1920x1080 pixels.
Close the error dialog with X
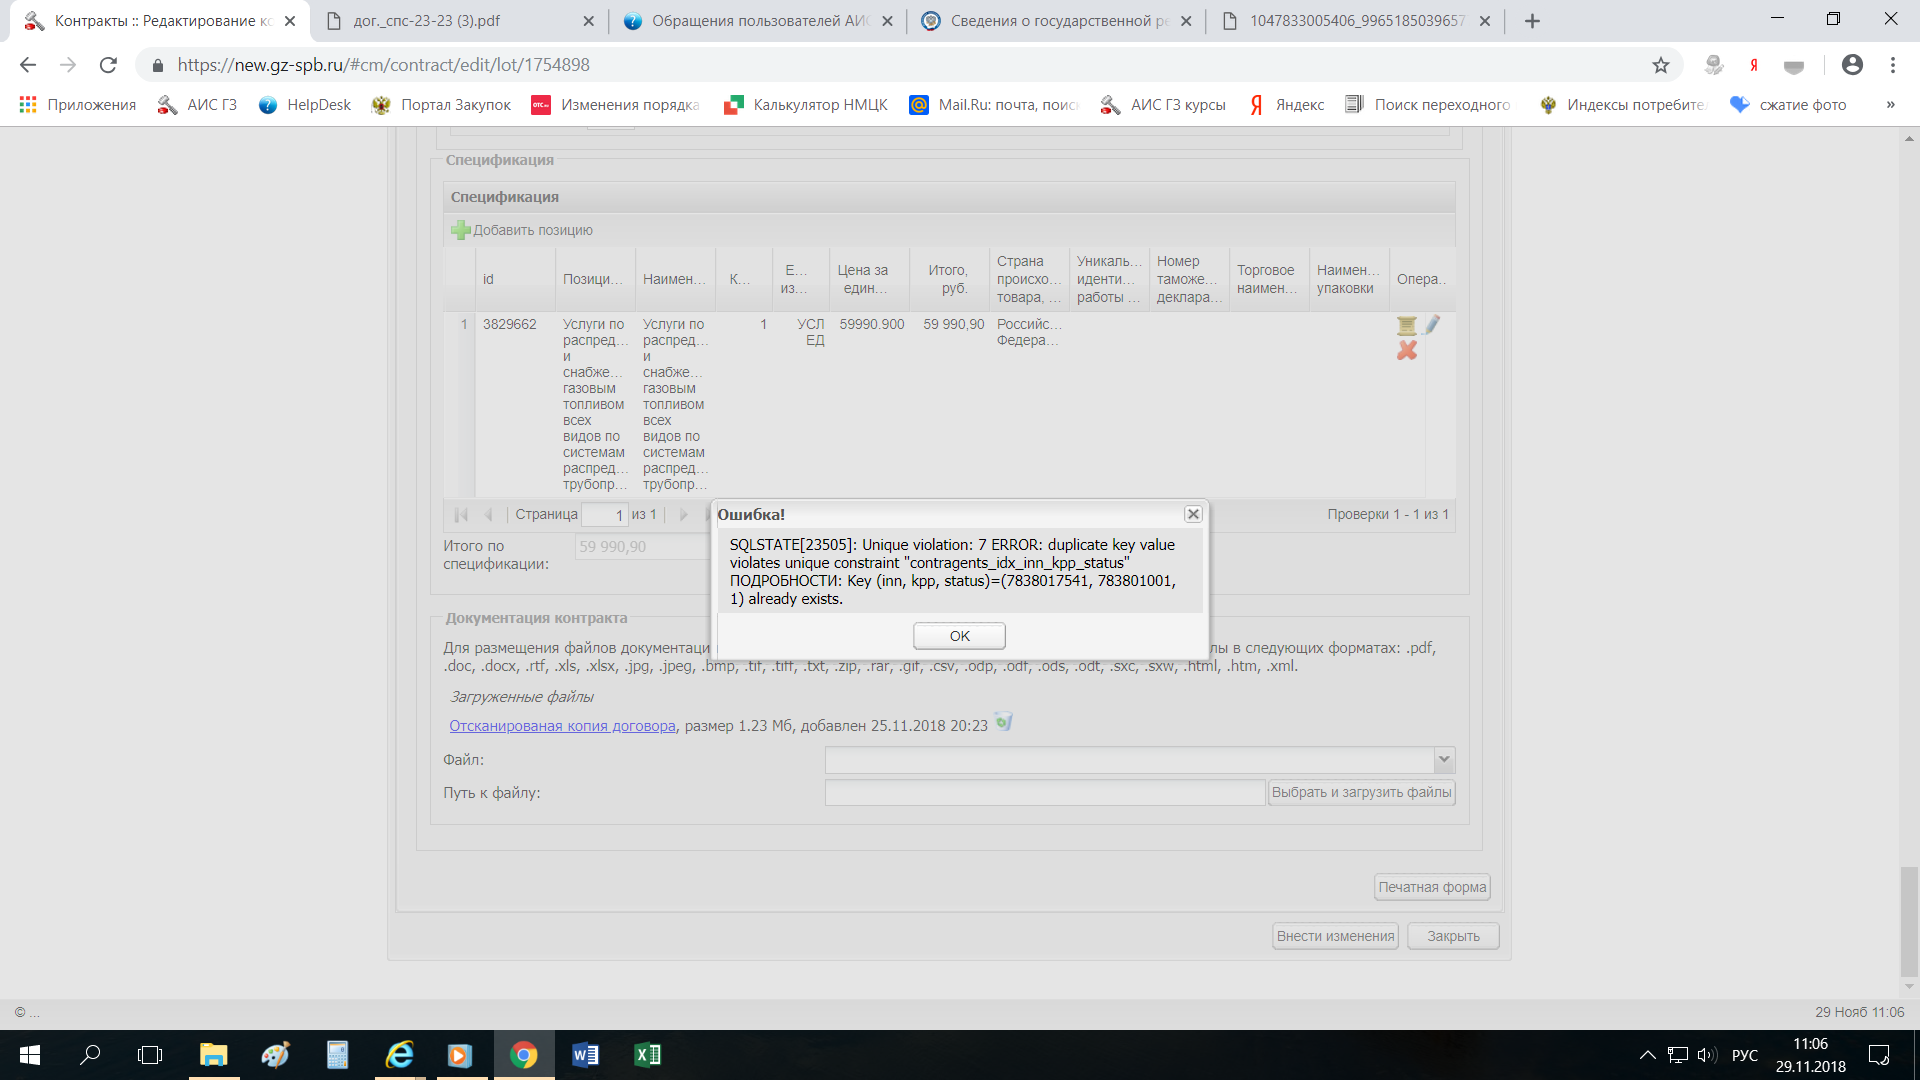[1193, 514]
